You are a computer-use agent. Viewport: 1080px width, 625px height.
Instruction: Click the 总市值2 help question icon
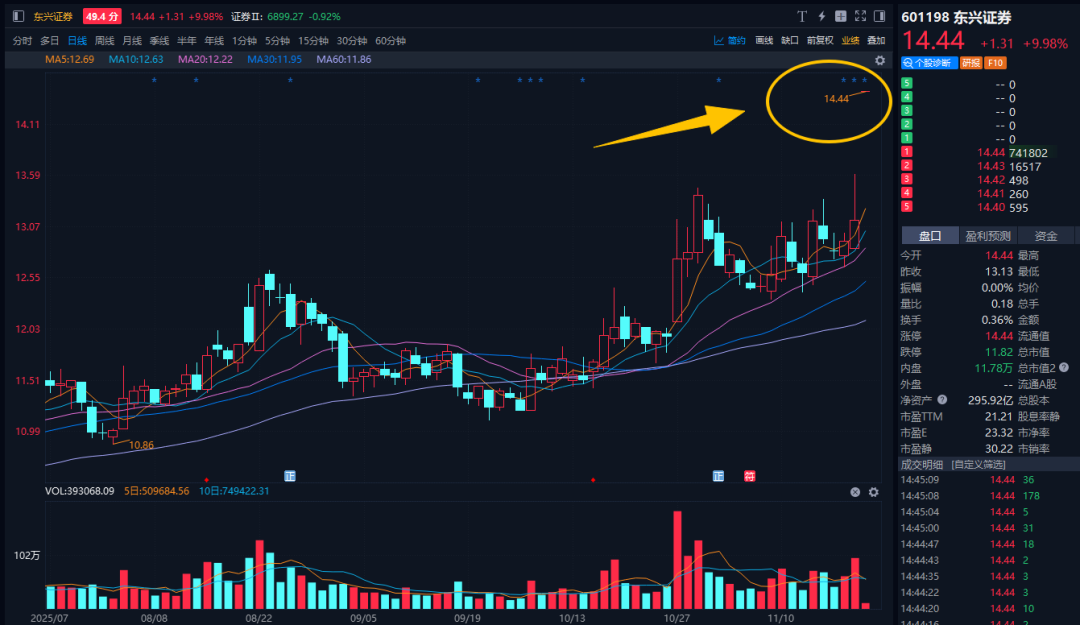[x=1063, y=367]
